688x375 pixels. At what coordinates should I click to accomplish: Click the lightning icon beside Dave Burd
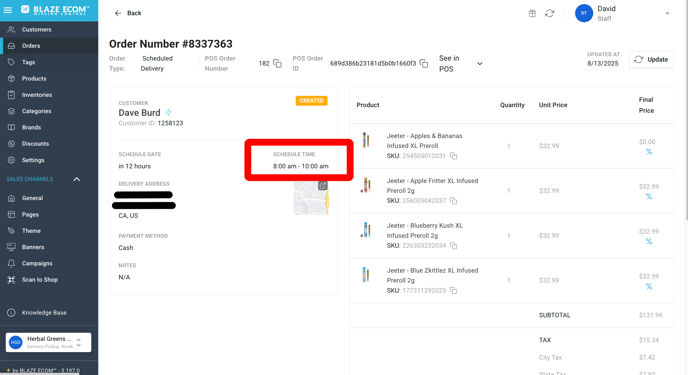tap(168, 112)
